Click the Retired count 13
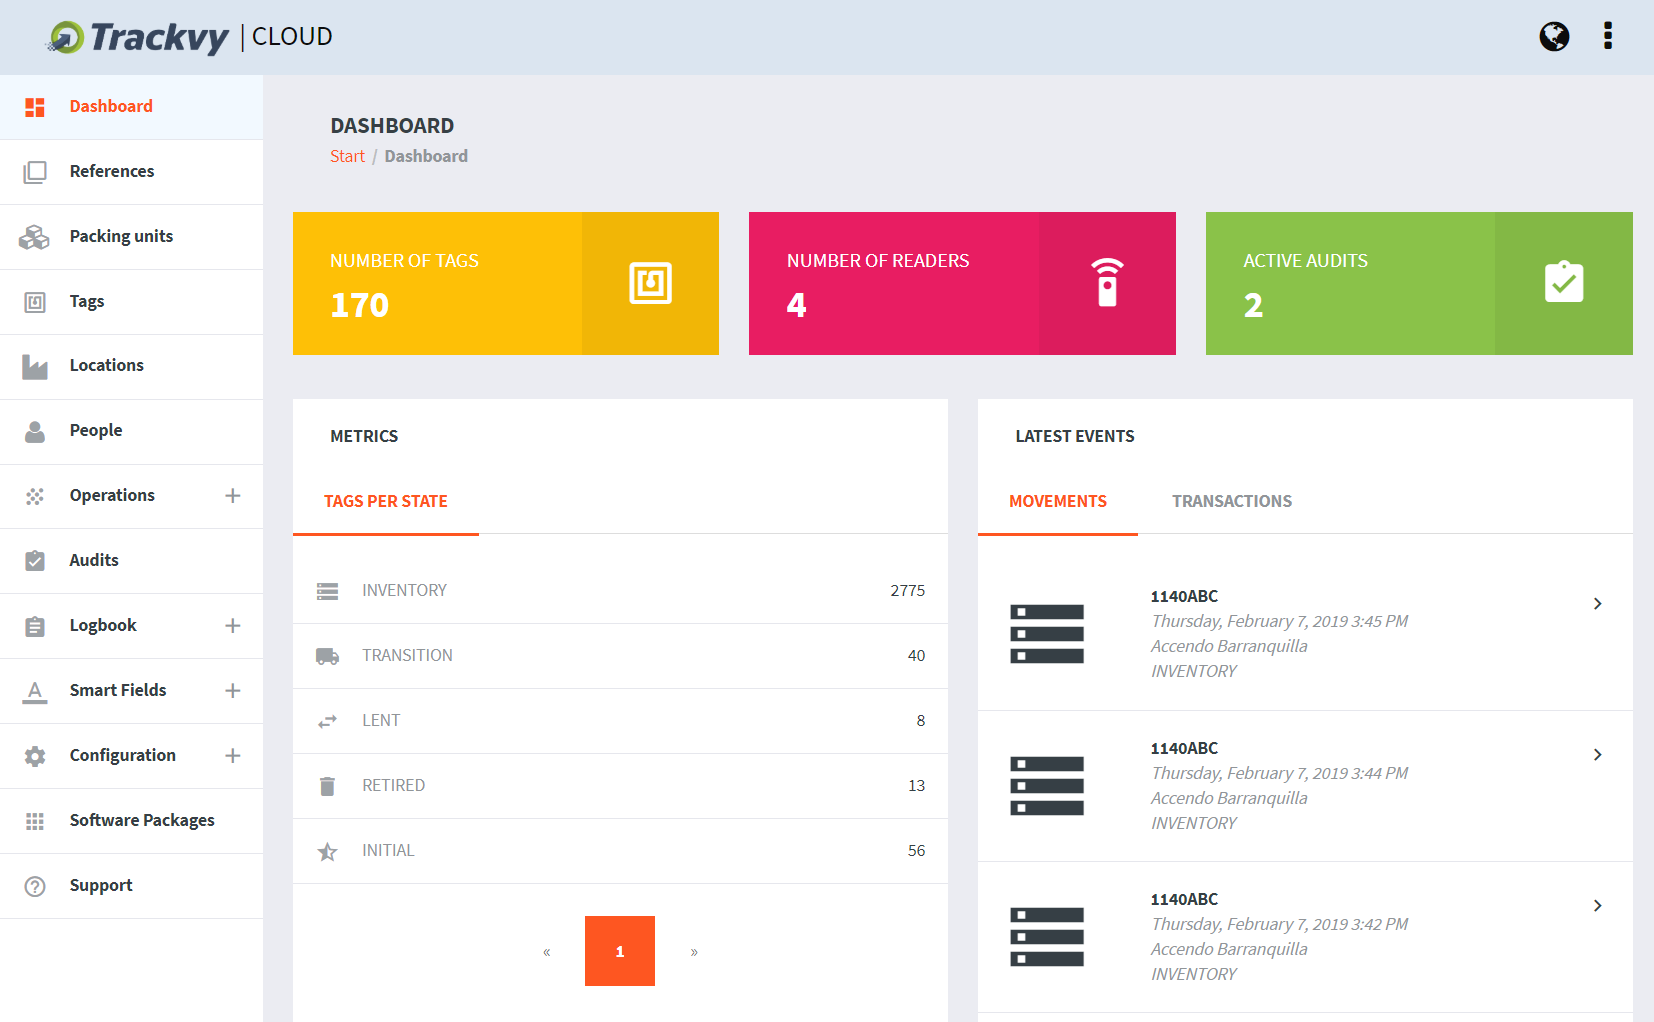The image size is (1654, 1022). click(x=916, y=786)
